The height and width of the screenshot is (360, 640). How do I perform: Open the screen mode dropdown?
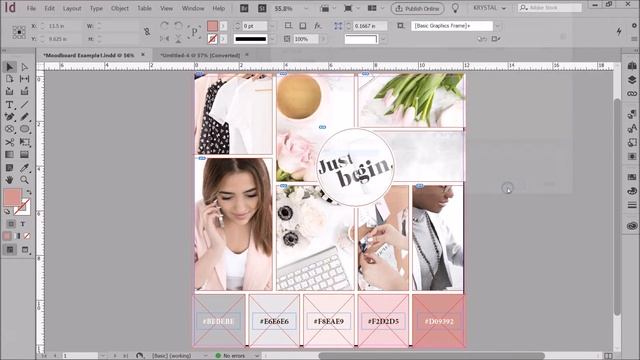tap(351, 8)
